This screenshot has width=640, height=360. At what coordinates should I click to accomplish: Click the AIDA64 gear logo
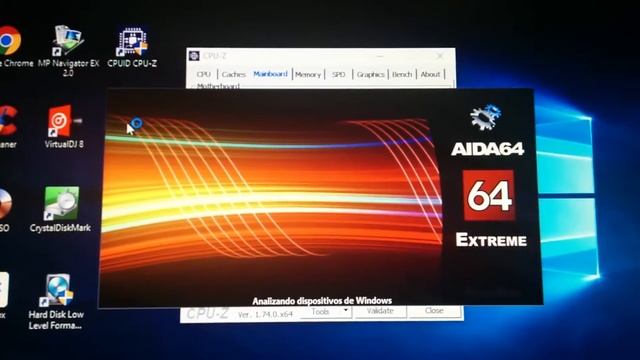486,118
